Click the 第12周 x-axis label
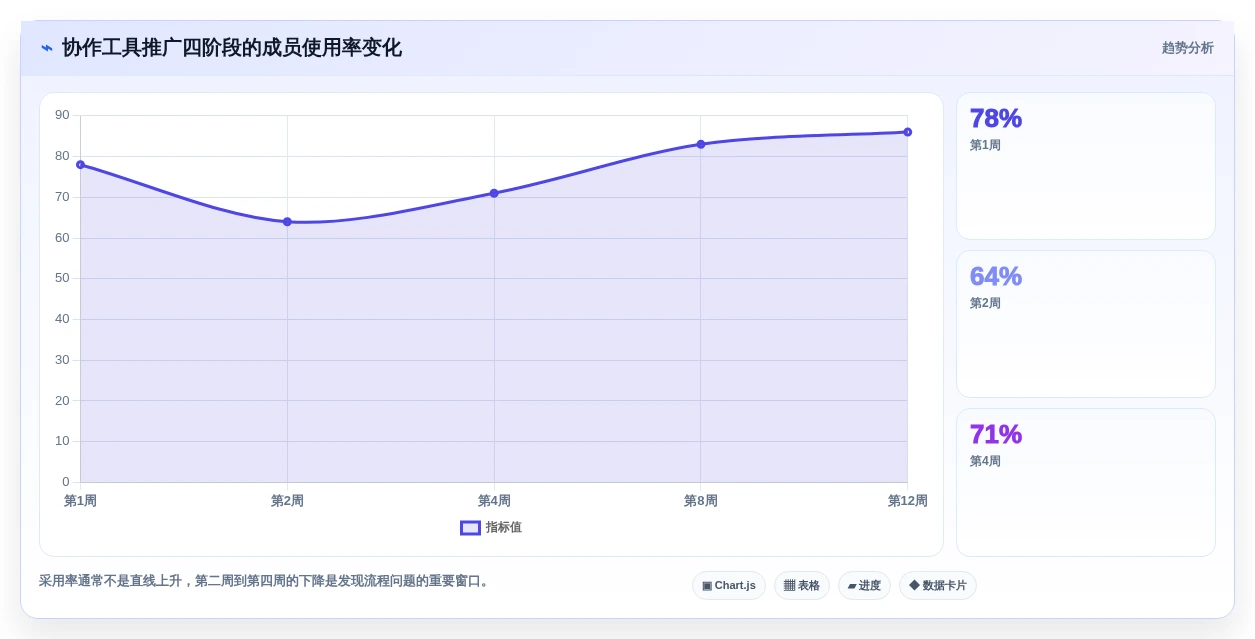This screenshot has height=639, width=1255. (907, 501)
